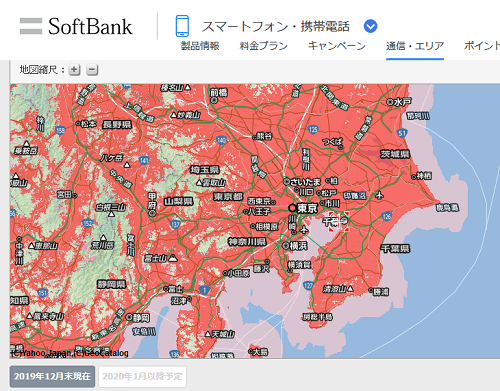Screen dimensions: 500x391
Task: Open the 製品情報 menu
Action: [200, 46]
